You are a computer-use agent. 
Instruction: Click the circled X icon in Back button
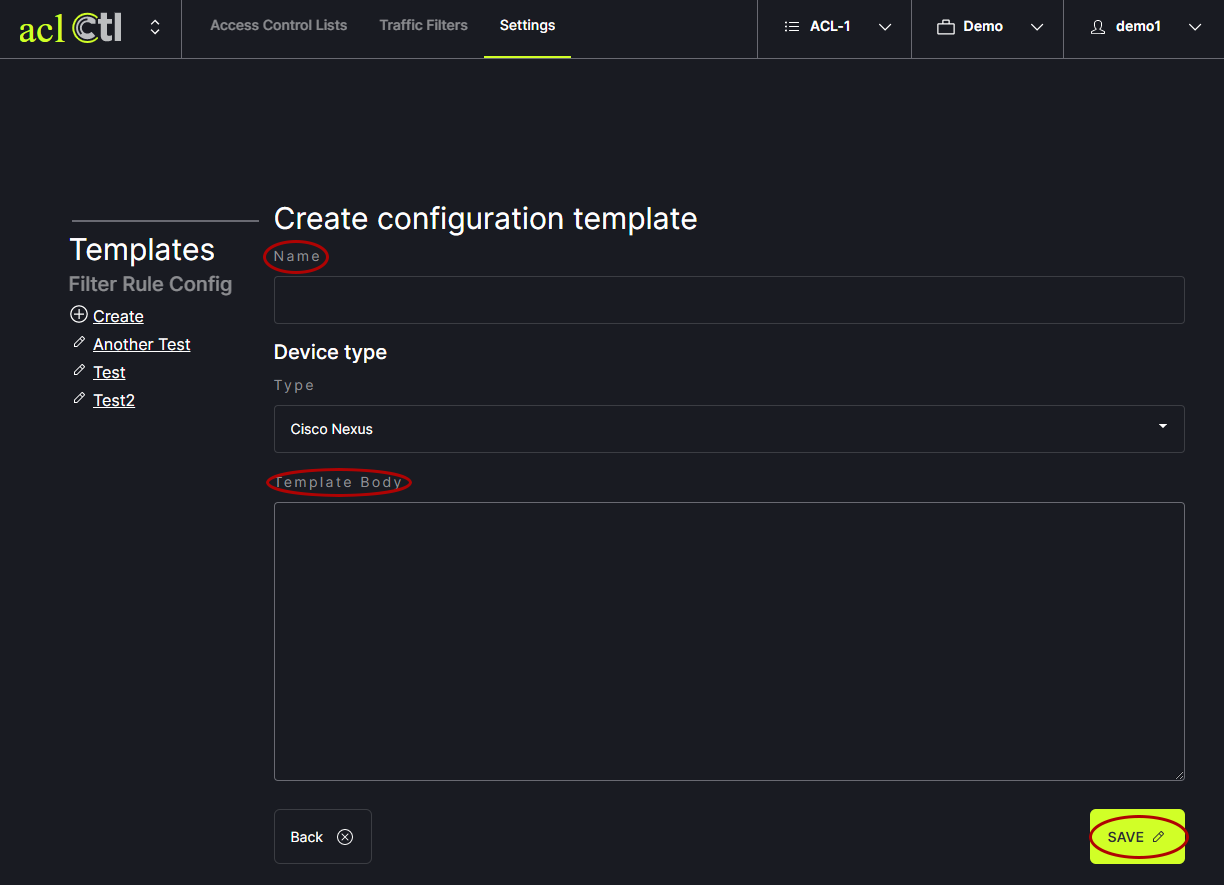tap(345, 837)
